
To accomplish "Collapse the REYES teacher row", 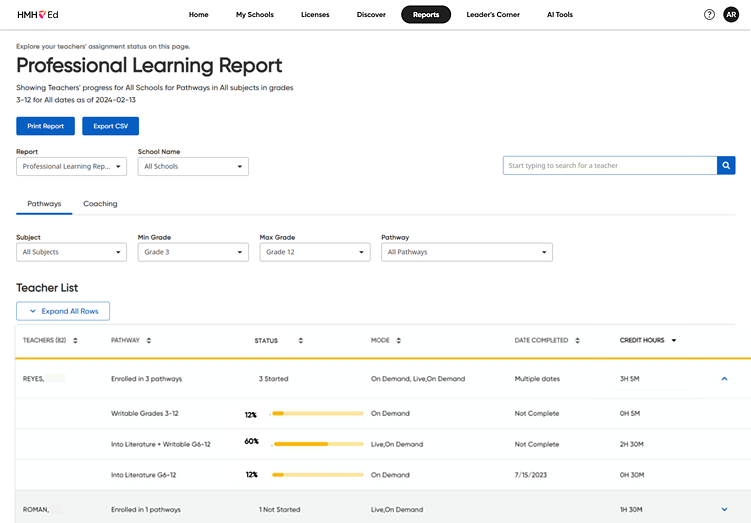I will point(724,379).
